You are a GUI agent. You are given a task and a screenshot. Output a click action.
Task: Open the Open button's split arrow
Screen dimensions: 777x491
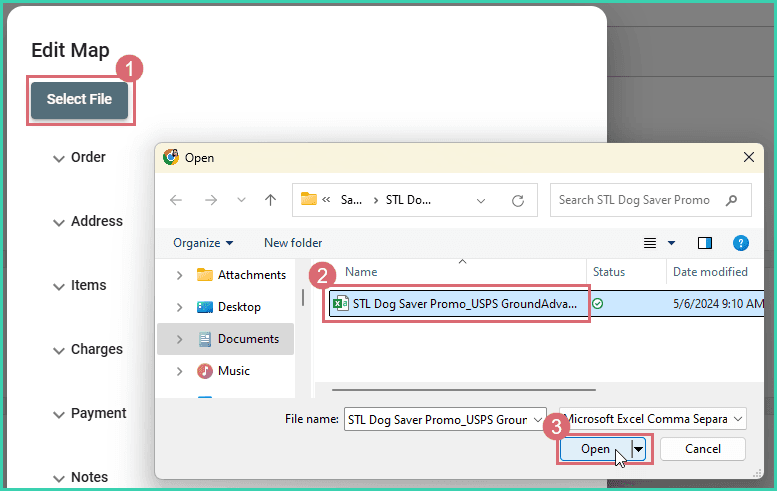(x=639, y=449)
